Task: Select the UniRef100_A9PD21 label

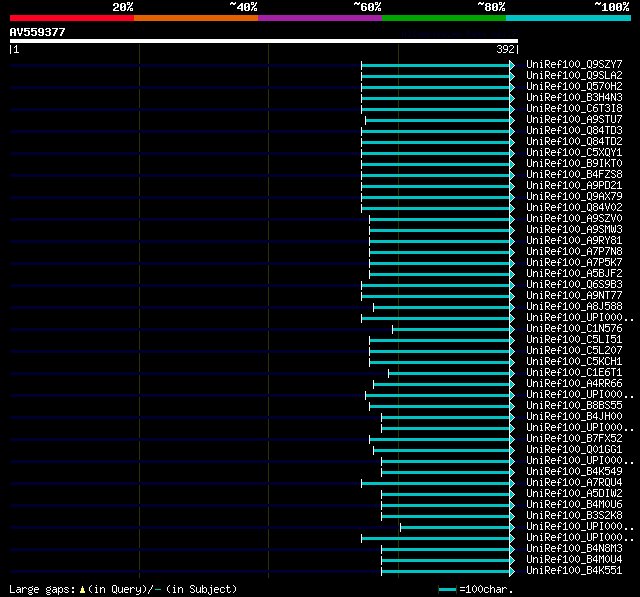Action: [574, 186]
